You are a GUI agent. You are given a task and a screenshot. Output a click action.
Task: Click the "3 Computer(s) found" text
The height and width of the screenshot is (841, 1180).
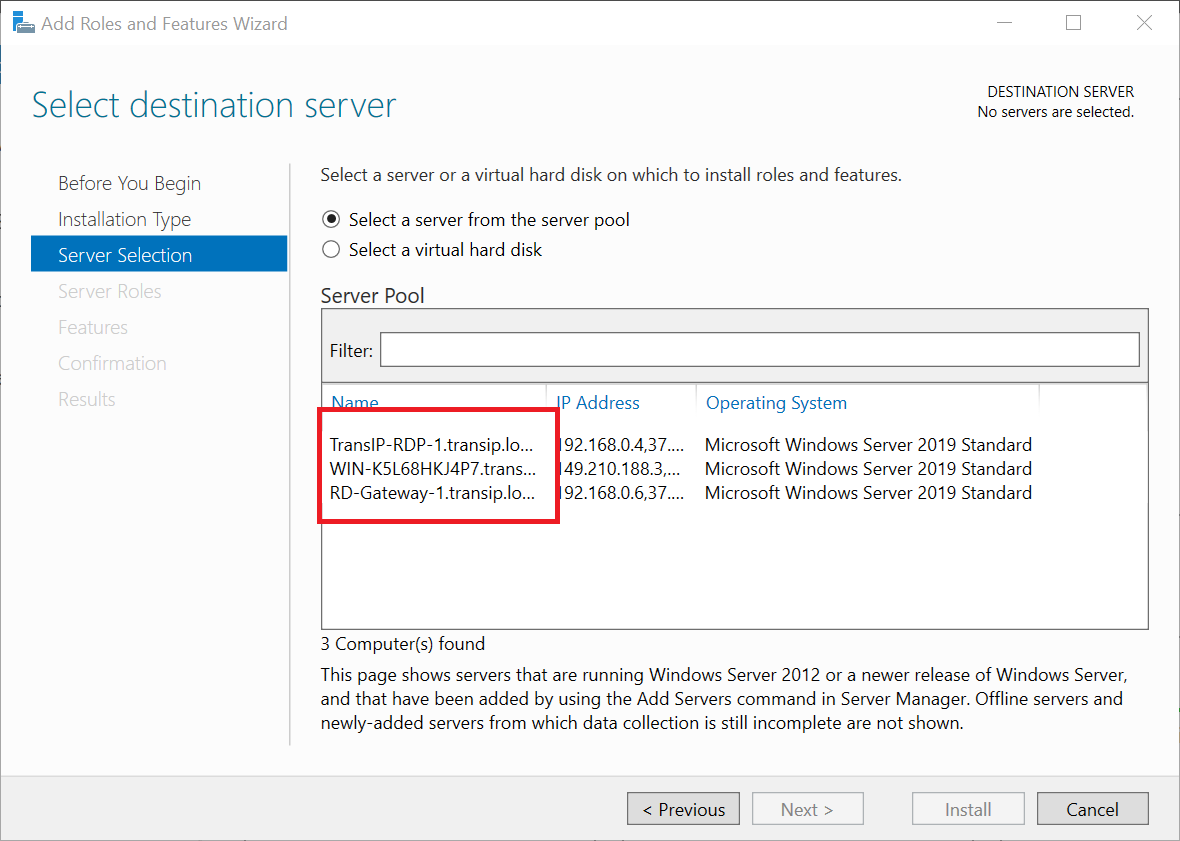pyautogui.click(x=403, y=644)
